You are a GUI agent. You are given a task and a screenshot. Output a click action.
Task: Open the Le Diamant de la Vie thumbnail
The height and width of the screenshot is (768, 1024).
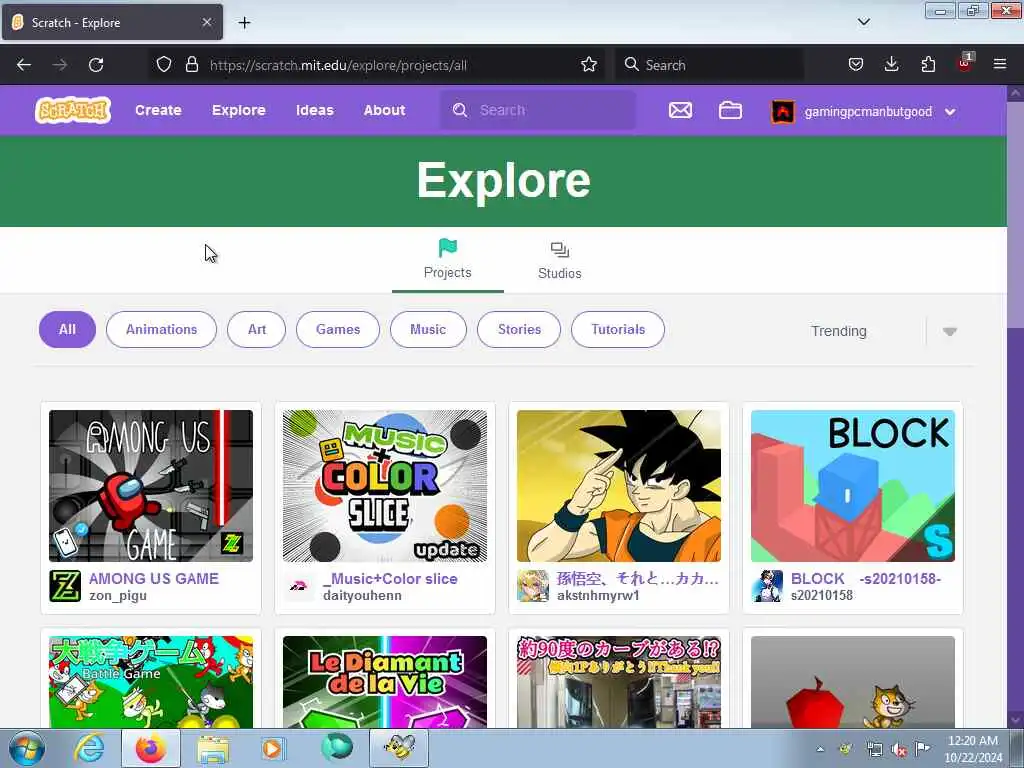(x=385, y=682)
